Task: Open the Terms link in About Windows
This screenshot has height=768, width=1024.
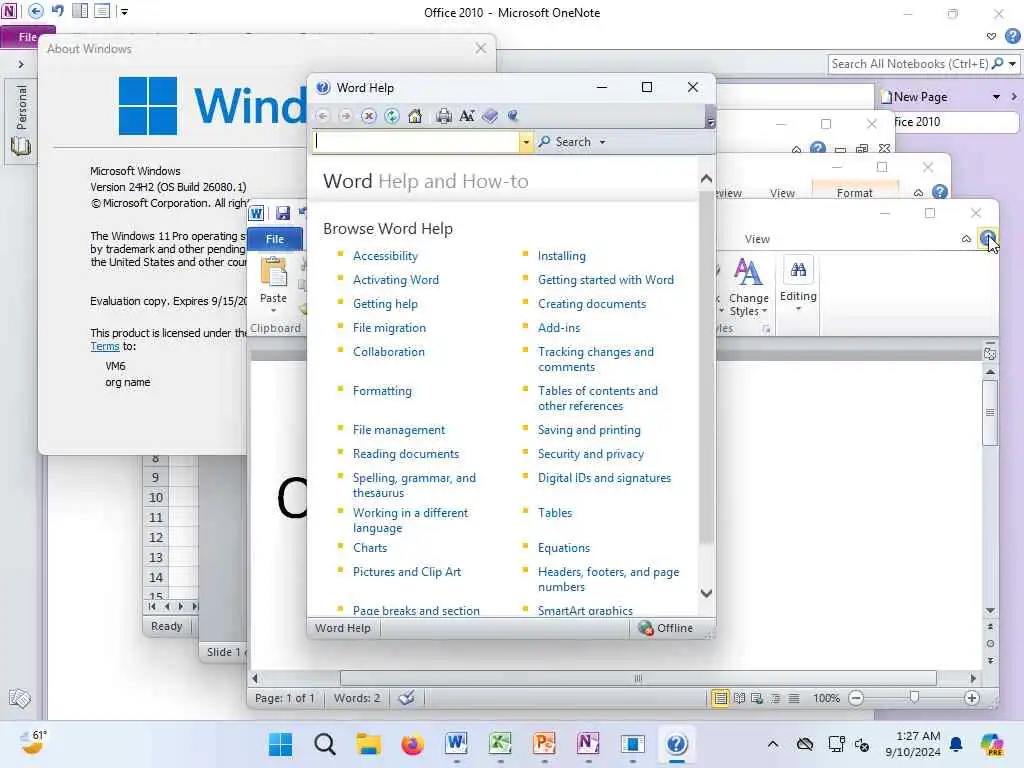Action: click(104, 347)
